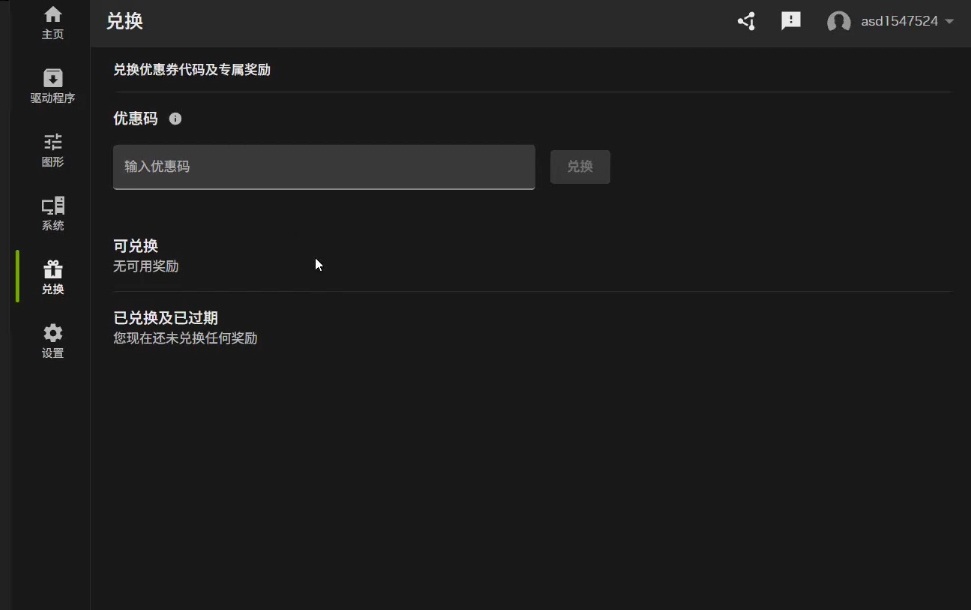The width and height of the screenshot is (971, 610).
Task: Open the feedback exclamation bubble icon
Action: [x=791, y=21]
